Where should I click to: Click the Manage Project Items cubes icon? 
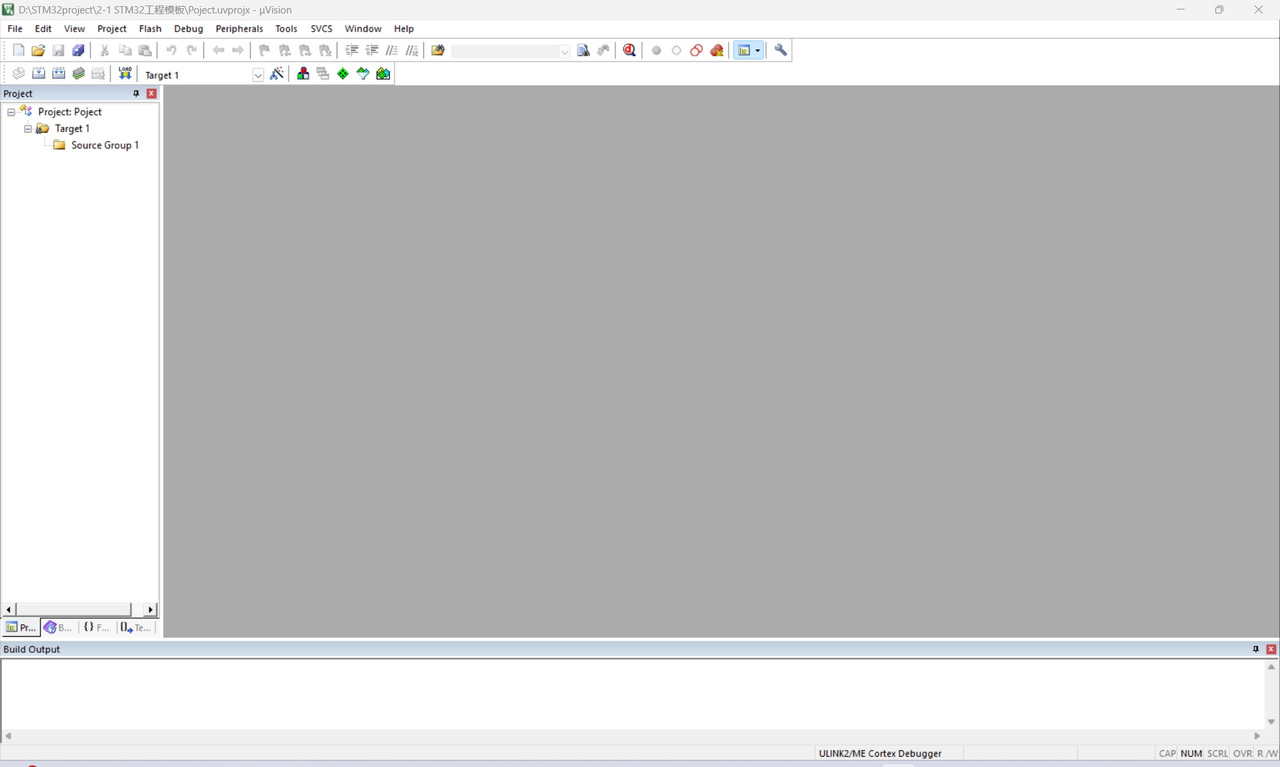(303, 74)
